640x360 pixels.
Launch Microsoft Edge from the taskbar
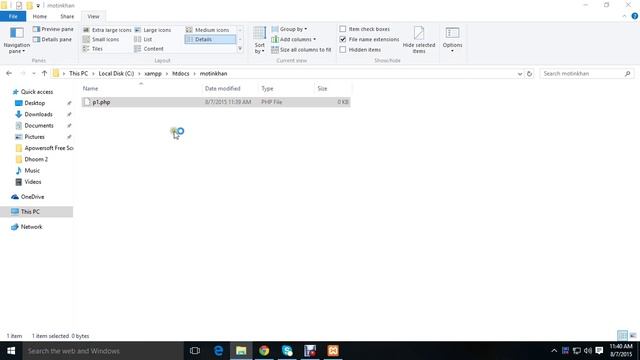tap(218, 351)
